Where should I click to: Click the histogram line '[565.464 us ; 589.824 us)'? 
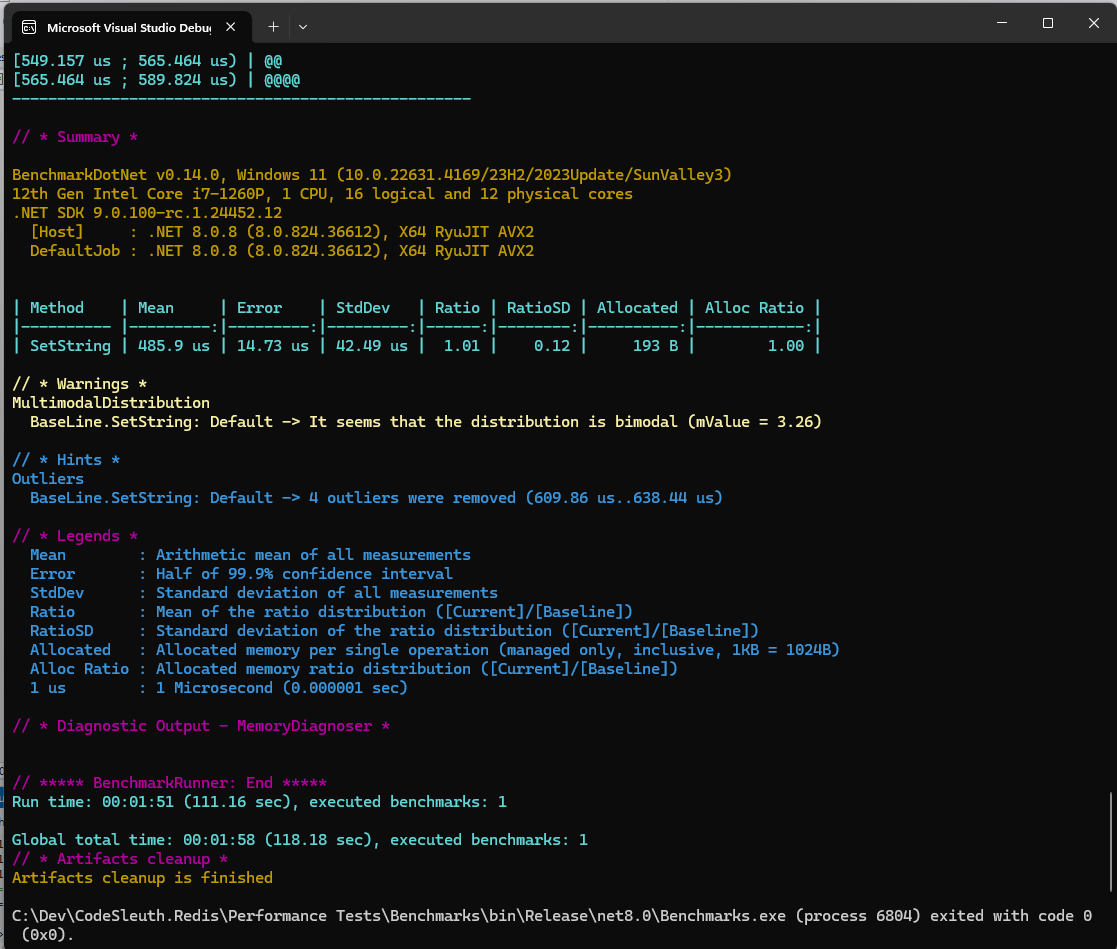(156, 80)
